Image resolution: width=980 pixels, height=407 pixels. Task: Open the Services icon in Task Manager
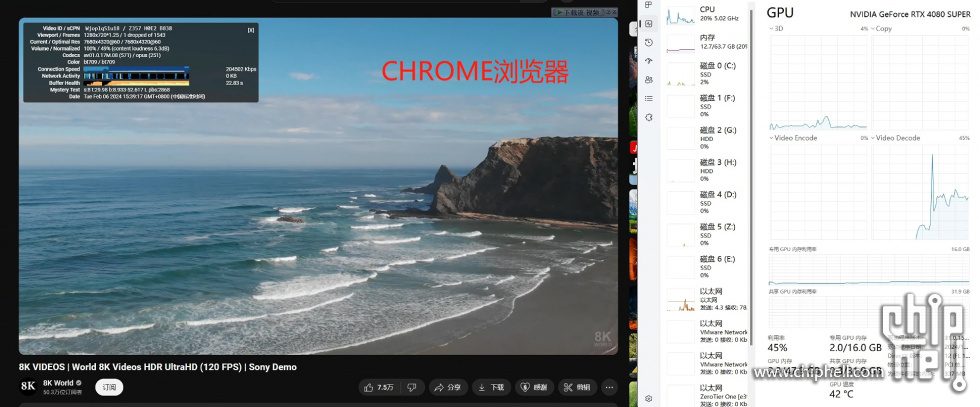pyautogui.click(x=649, y=117)
